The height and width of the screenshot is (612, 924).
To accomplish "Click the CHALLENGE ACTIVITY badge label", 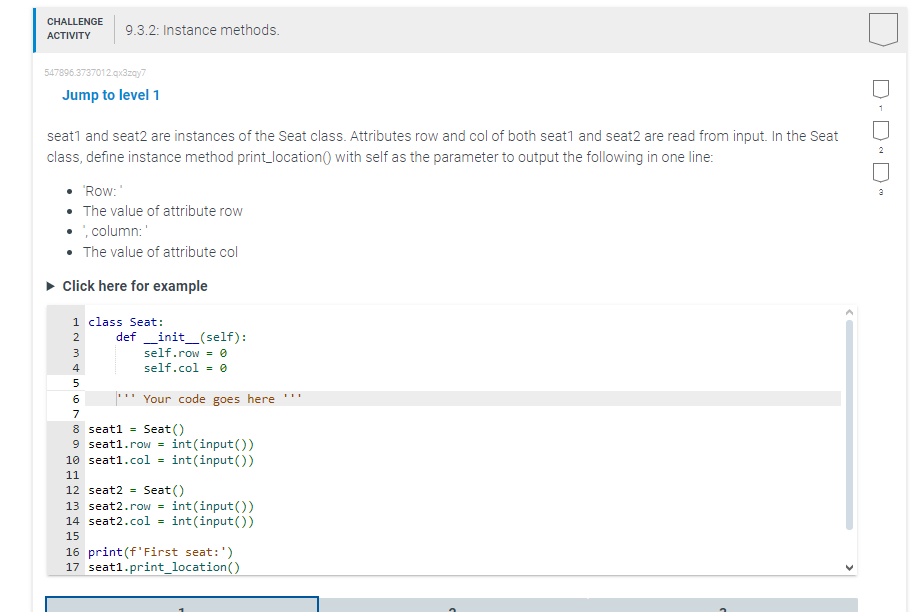I will [75, 28].
